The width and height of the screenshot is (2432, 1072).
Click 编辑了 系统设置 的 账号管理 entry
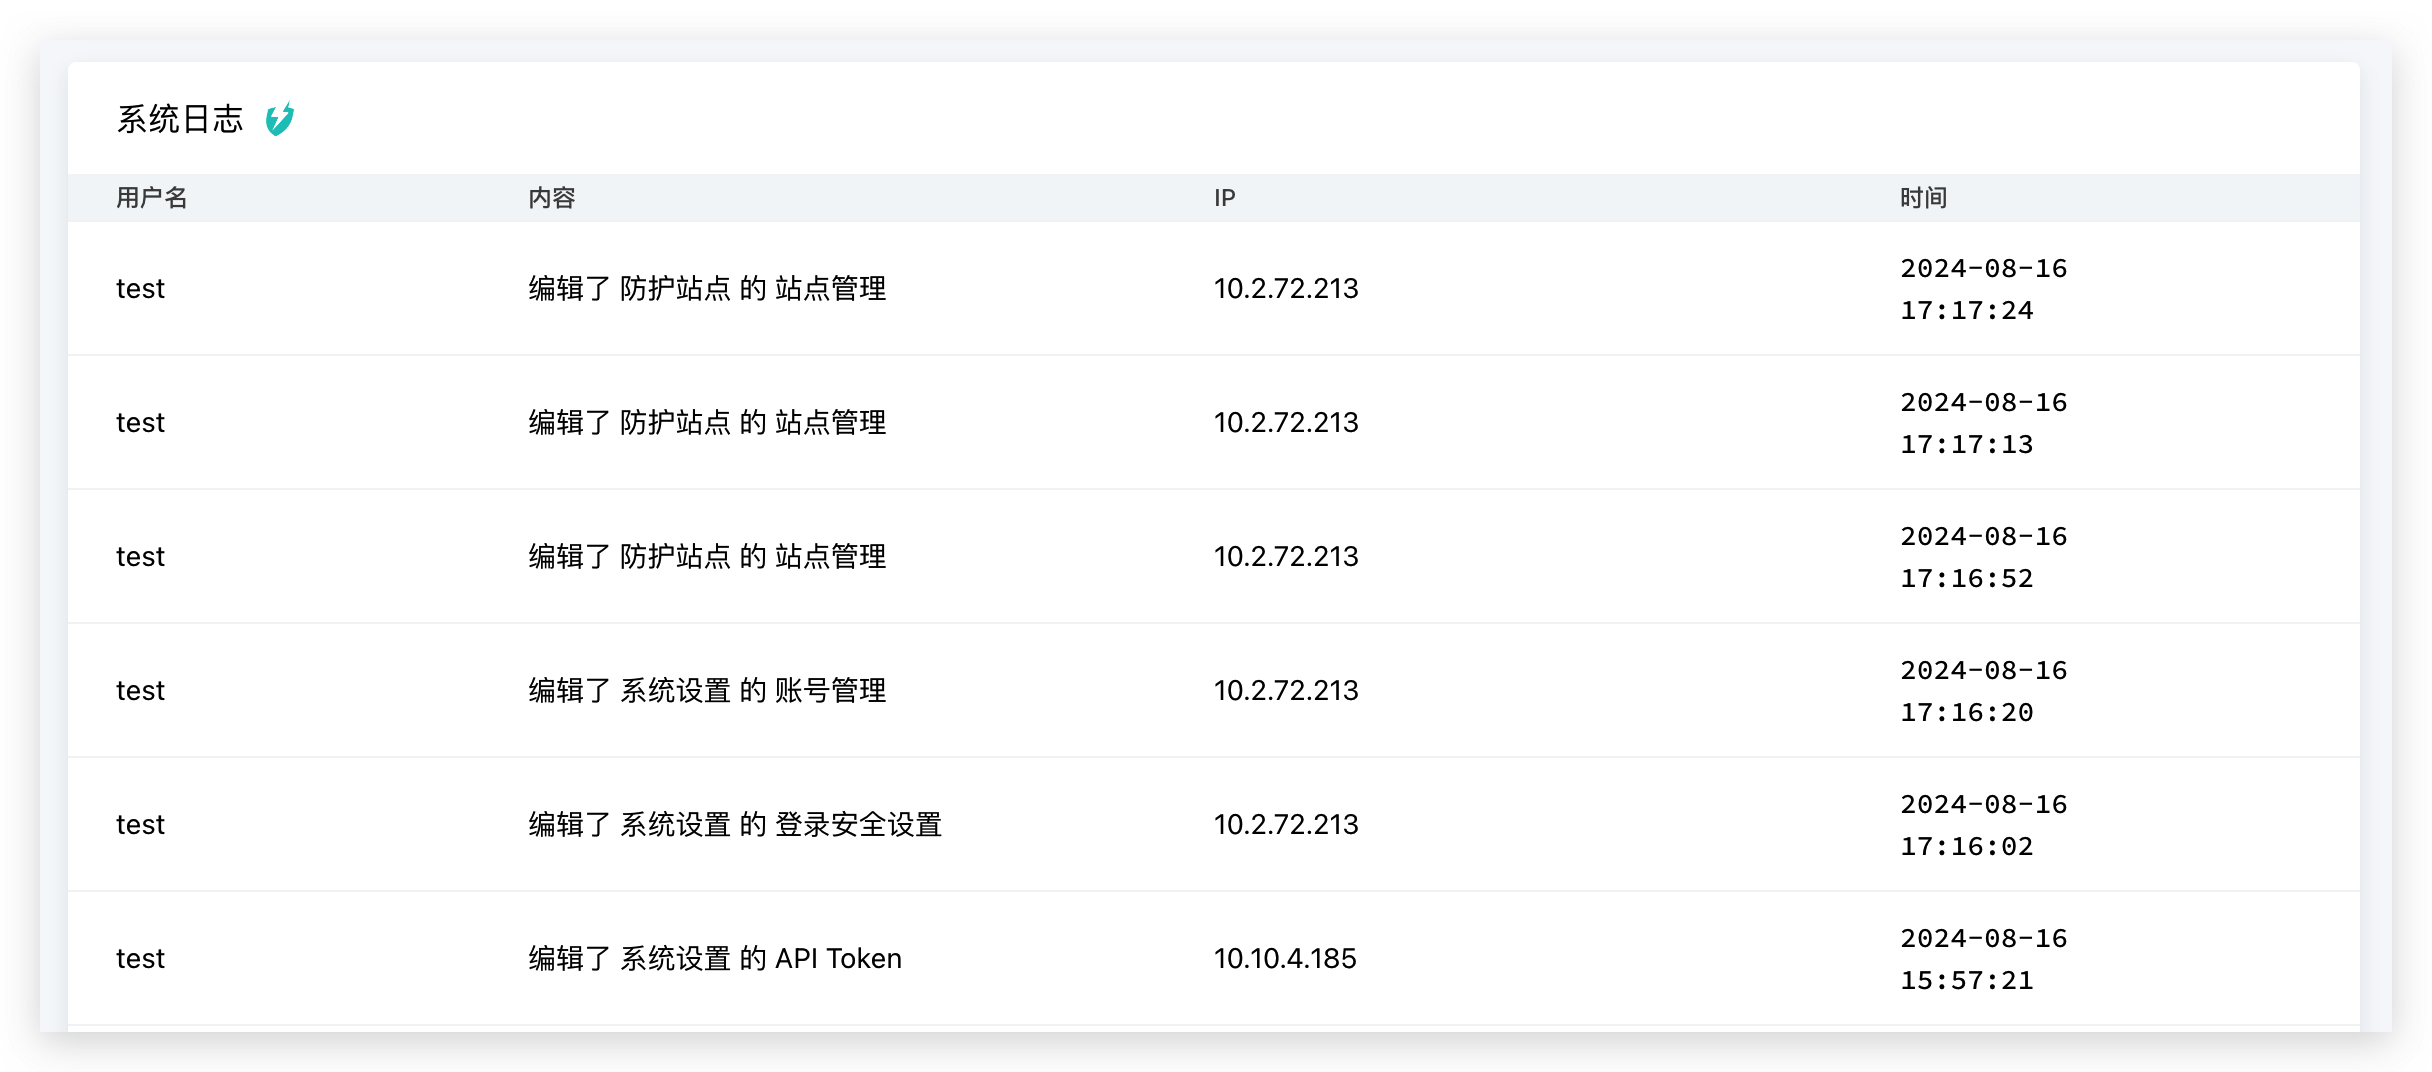pyautogui.click(x=707, y=691)
